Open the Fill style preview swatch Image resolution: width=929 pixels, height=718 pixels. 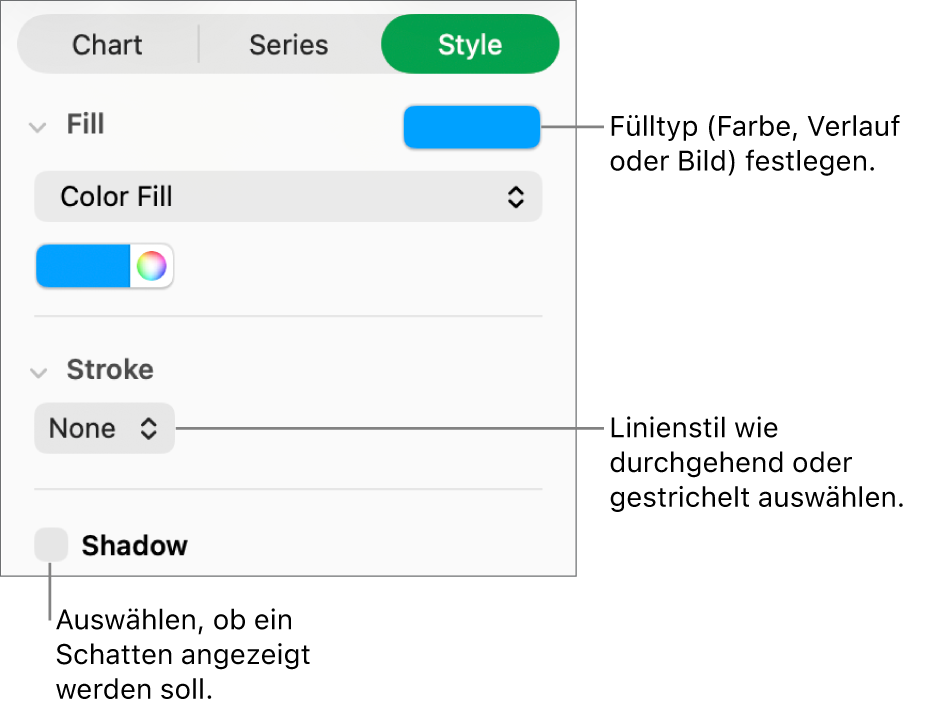click(471, 127)
